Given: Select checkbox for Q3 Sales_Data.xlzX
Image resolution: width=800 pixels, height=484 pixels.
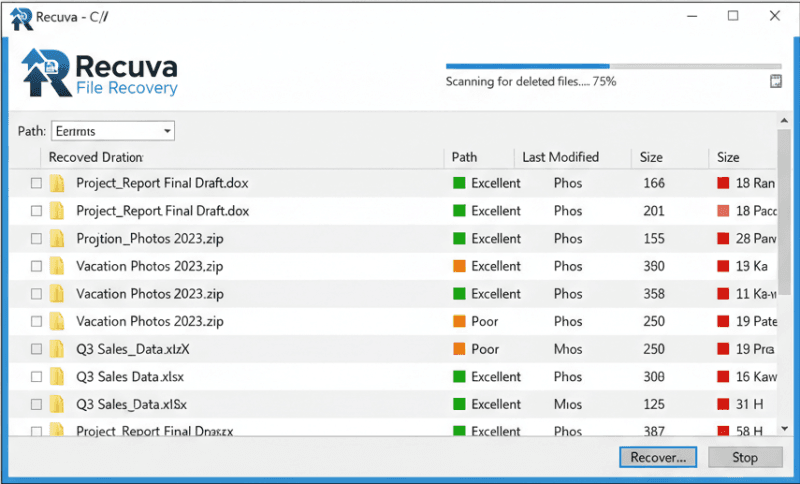Looking at the screenshot, I should (36, 349).
